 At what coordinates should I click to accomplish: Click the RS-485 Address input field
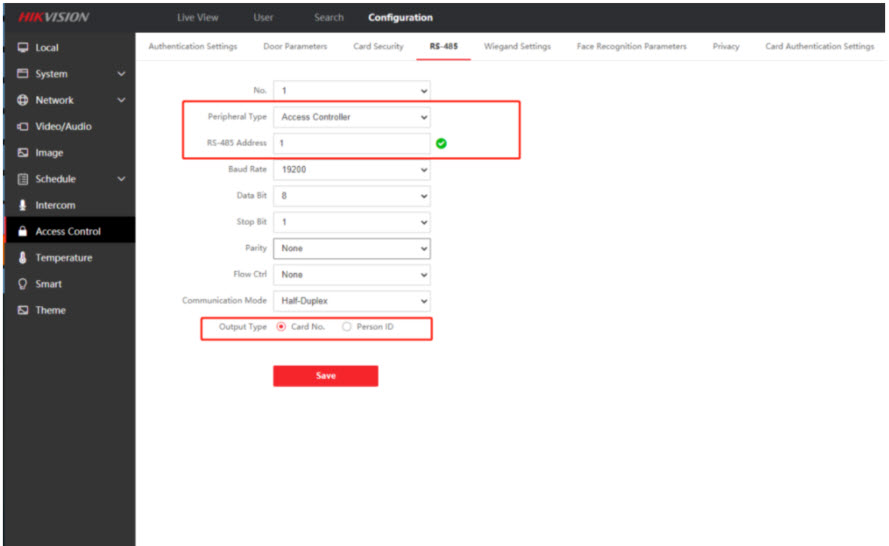[352, 143]
